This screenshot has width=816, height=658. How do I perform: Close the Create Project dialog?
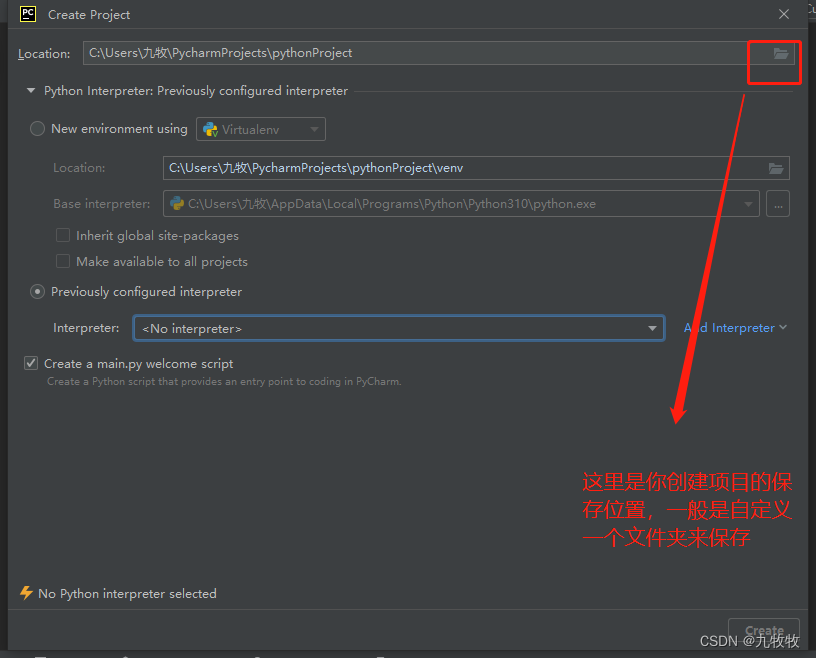pos(784,14)
